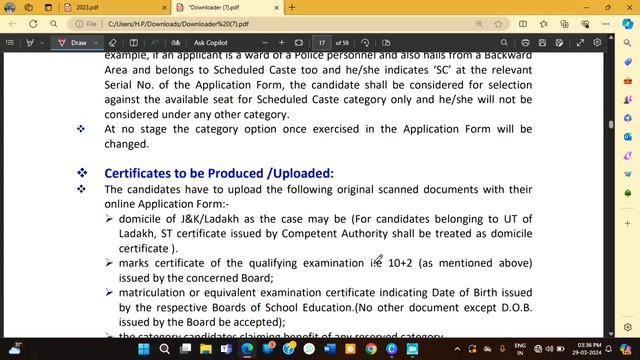Click Fit to width icon
The image size is (640, 360).
[x=299, y=43]
